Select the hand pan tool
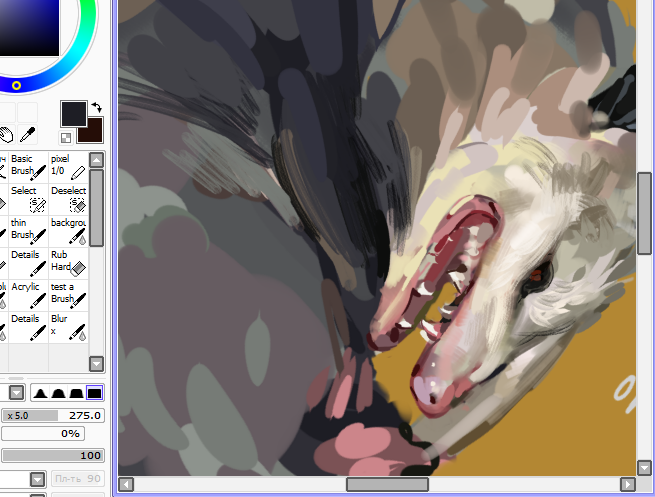This screenshot has width=655, height=497. coord(6,134)
